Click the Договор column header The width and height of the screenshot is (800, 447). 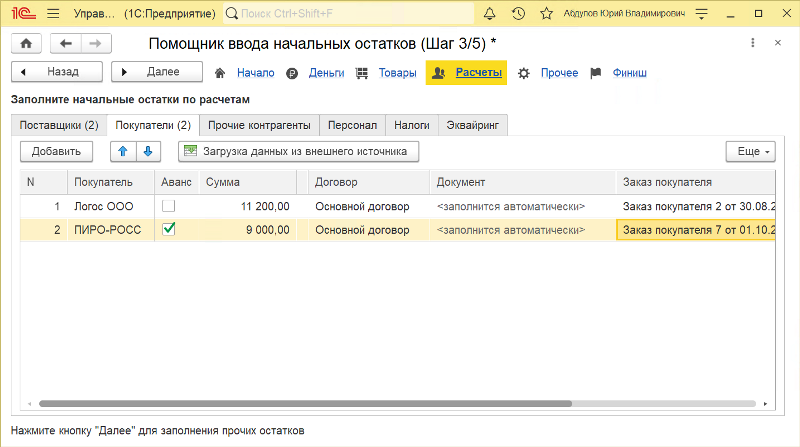pyautogui.click(x=368, y=182)
